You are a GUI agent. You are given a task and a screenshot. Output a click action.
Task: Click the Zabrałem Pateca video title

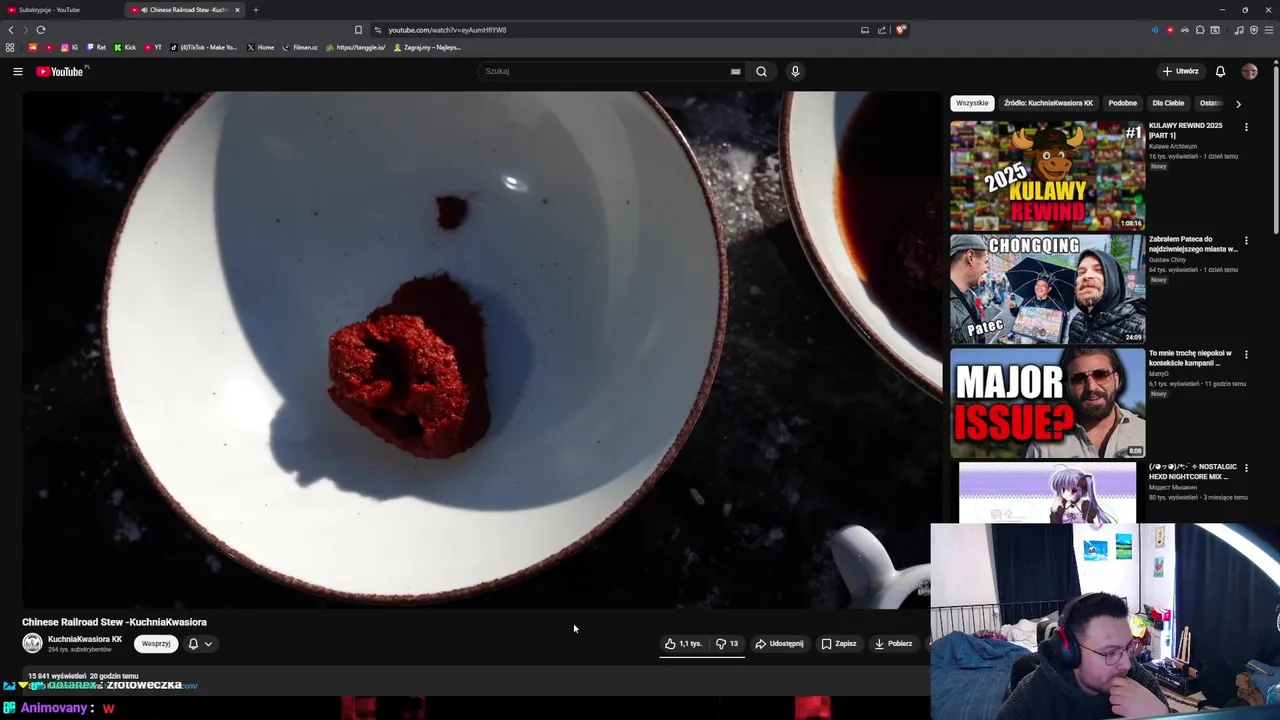click(1193, 244)
